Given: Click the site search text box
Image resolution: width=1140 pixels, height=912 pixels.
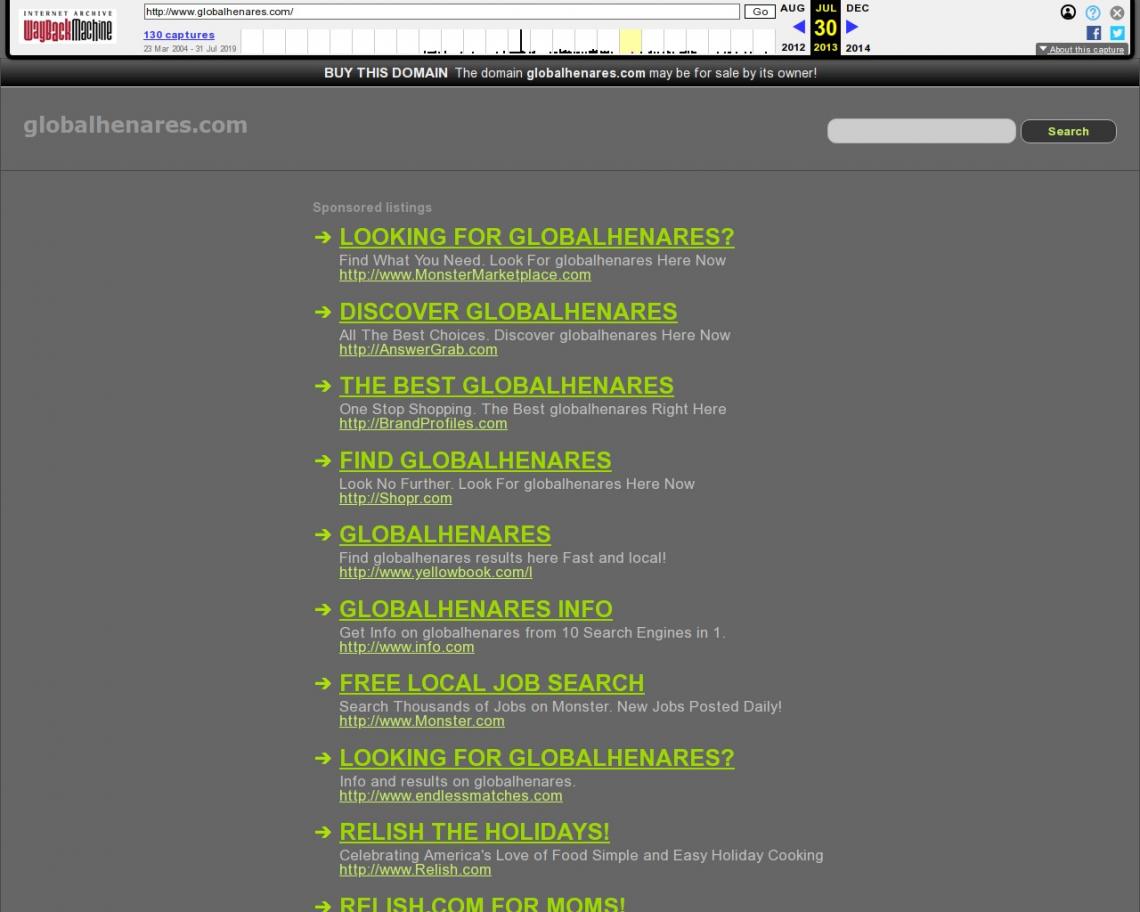Looking at the screenshot, I should point(921,131).
